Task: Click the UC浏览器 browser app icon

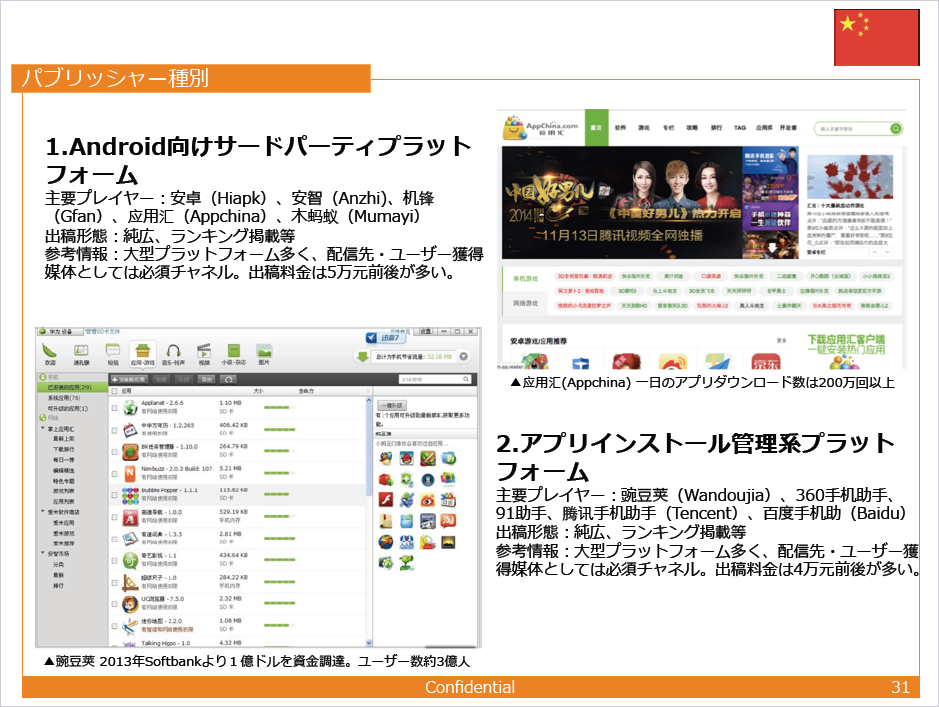Action: coord(131,604)
